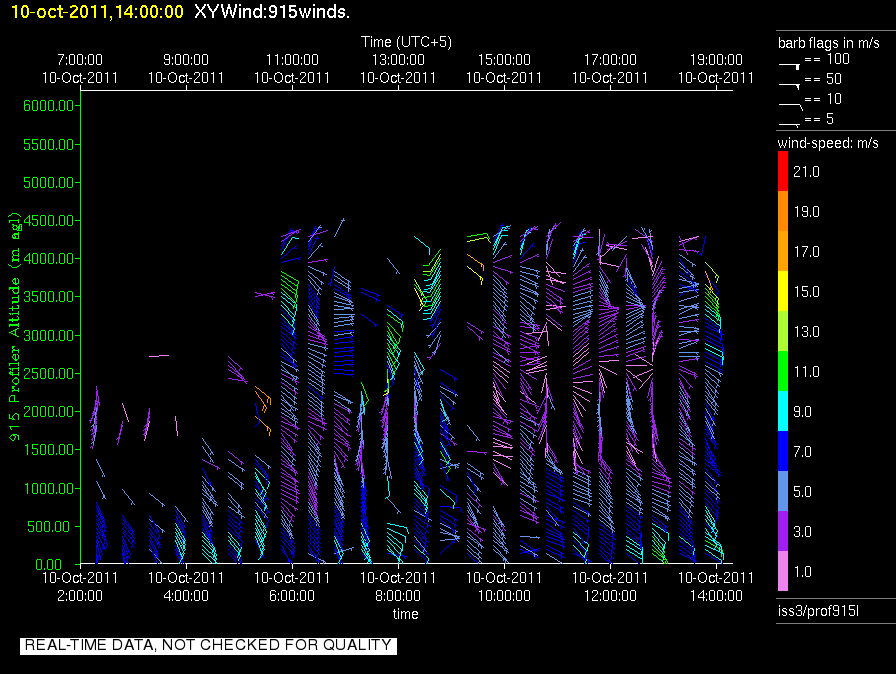Click the 1500.00 altitude label
The image size is (896, 674).
pos(49,450)
